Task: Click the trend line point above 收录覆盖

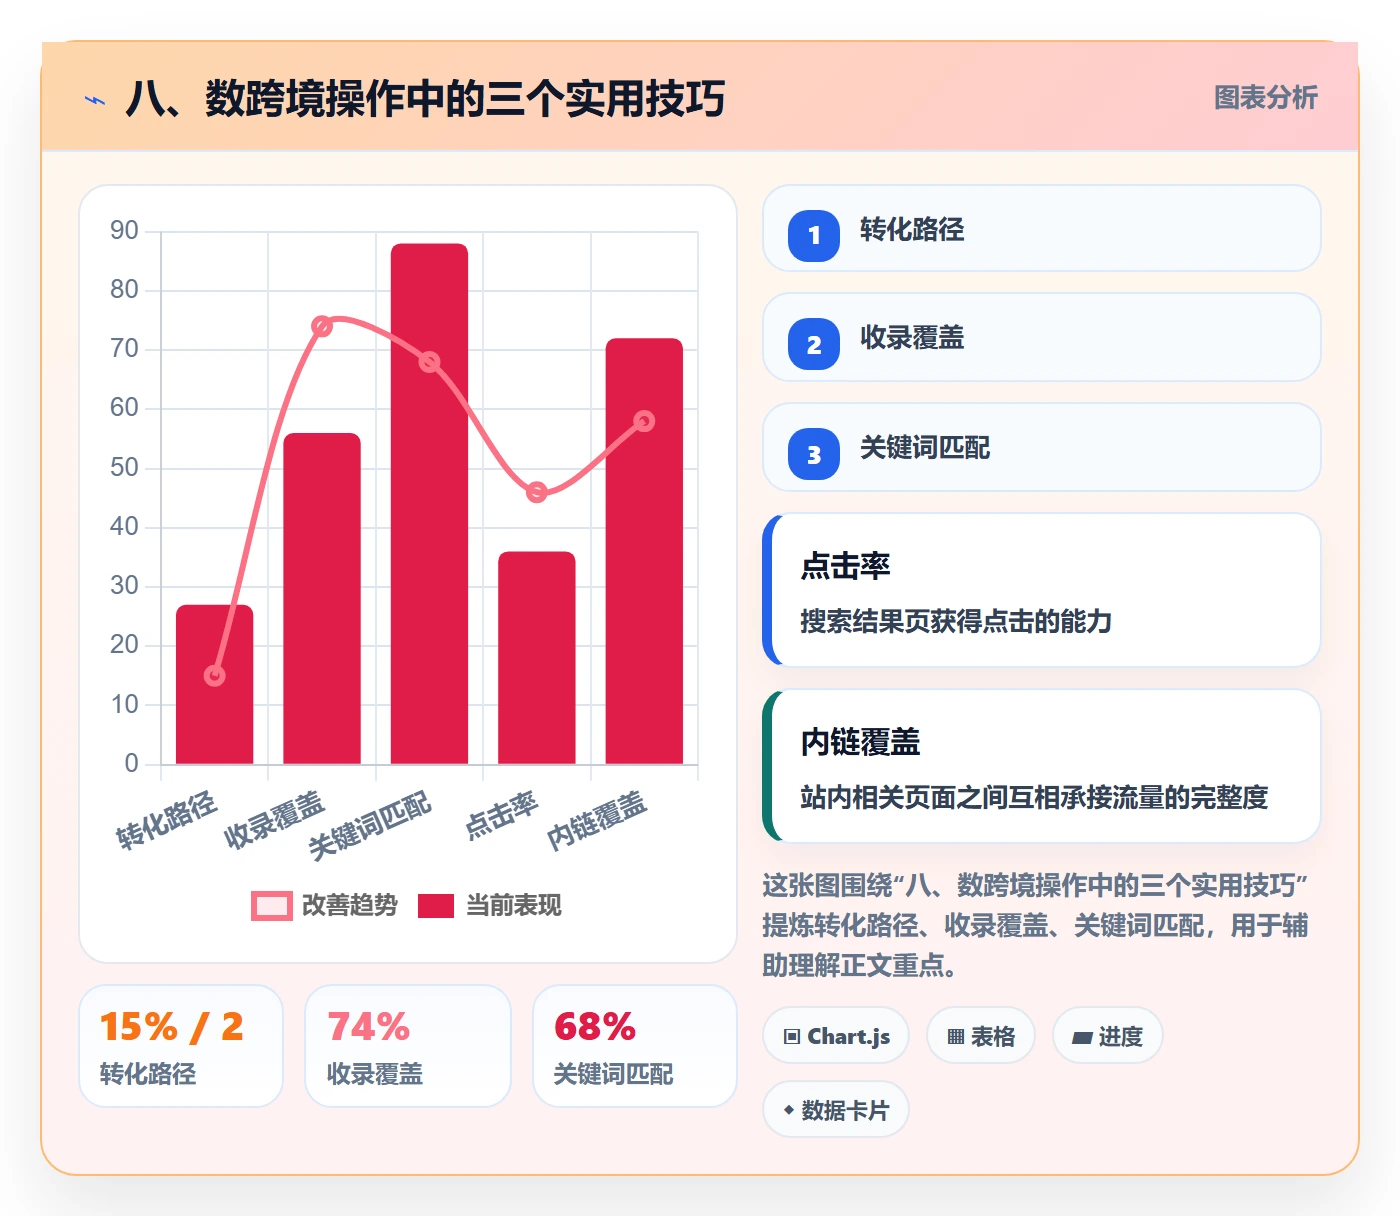Action: (x=322, y=326)
